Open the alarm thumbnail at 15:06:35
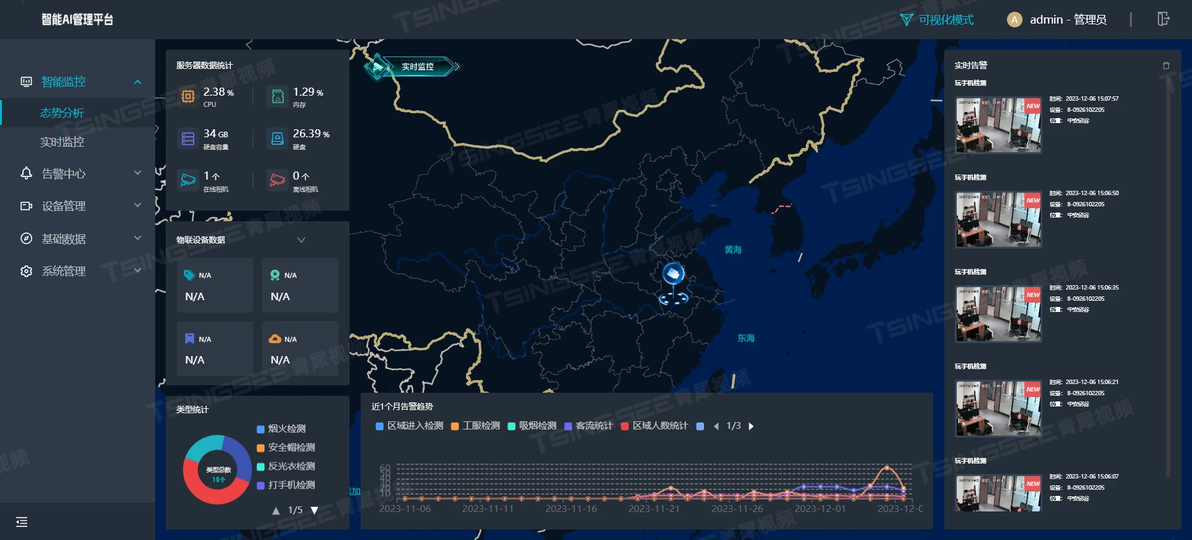This screenshot has height=540, width=1192. tap(998, 313)
